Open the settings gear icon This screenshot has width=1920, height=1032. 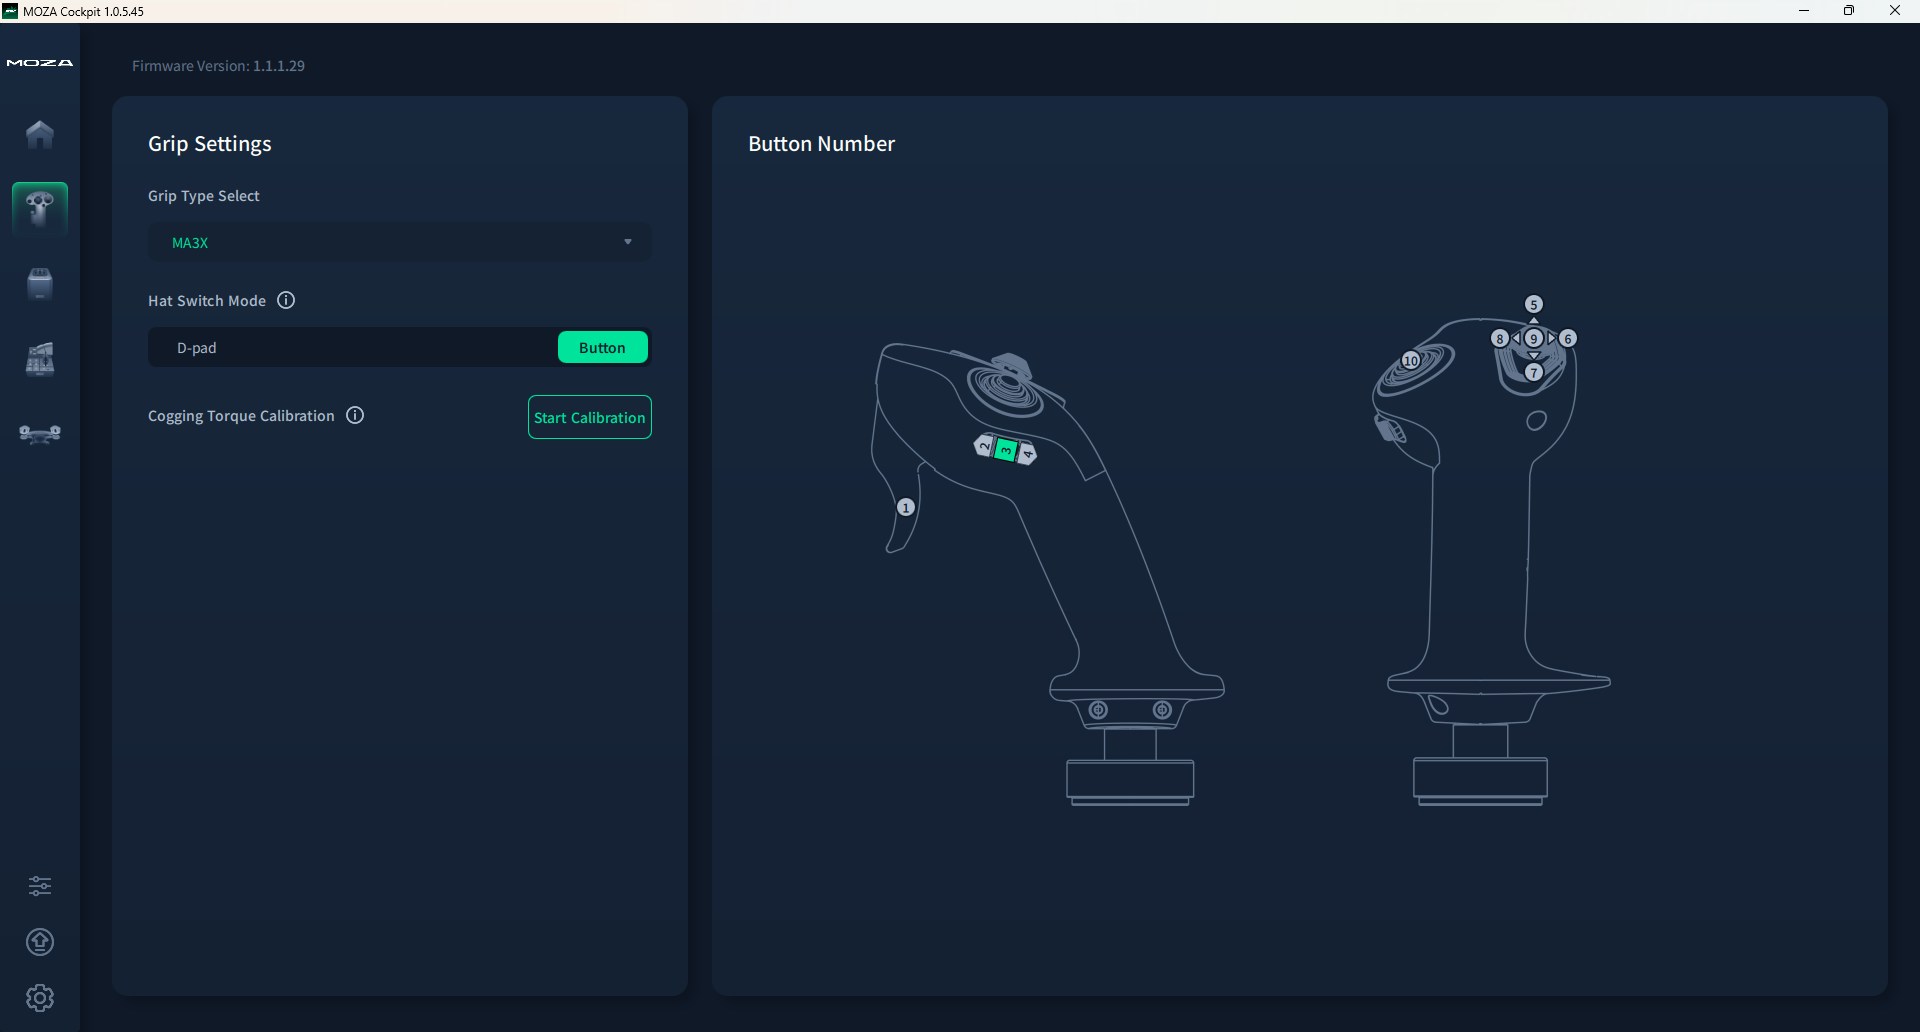[x=40, y=998]
